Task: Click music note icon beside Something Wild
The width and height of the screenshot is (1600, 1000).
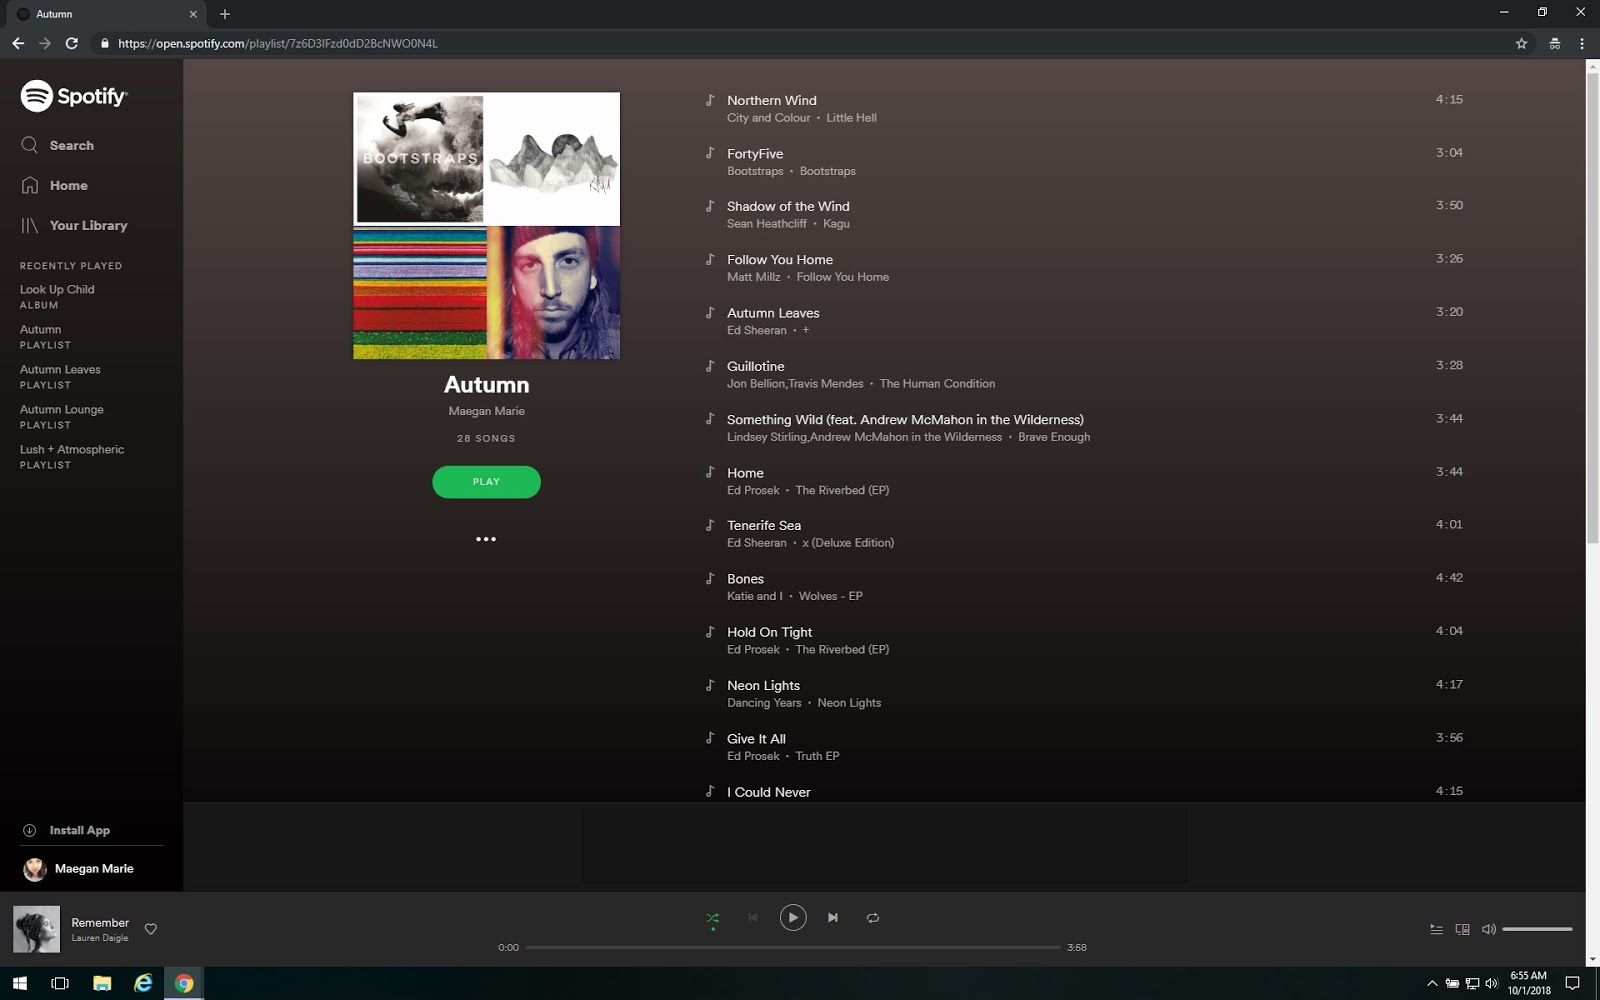Action: [x=710, y=419]
